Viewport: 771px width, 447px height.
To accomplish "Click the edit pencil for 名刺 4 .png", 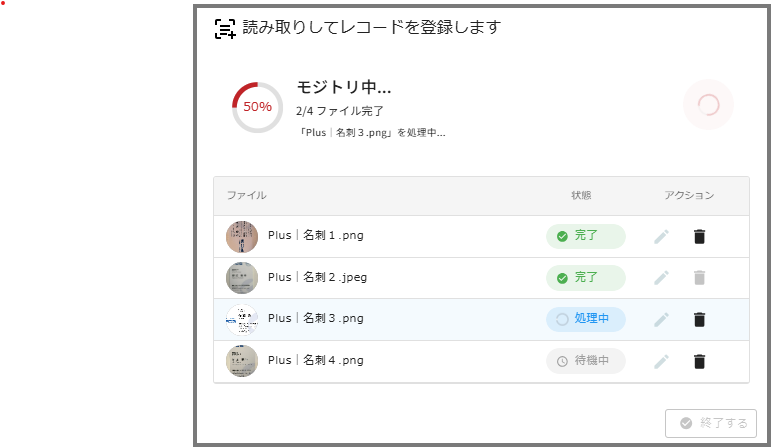I will point(661,361).
